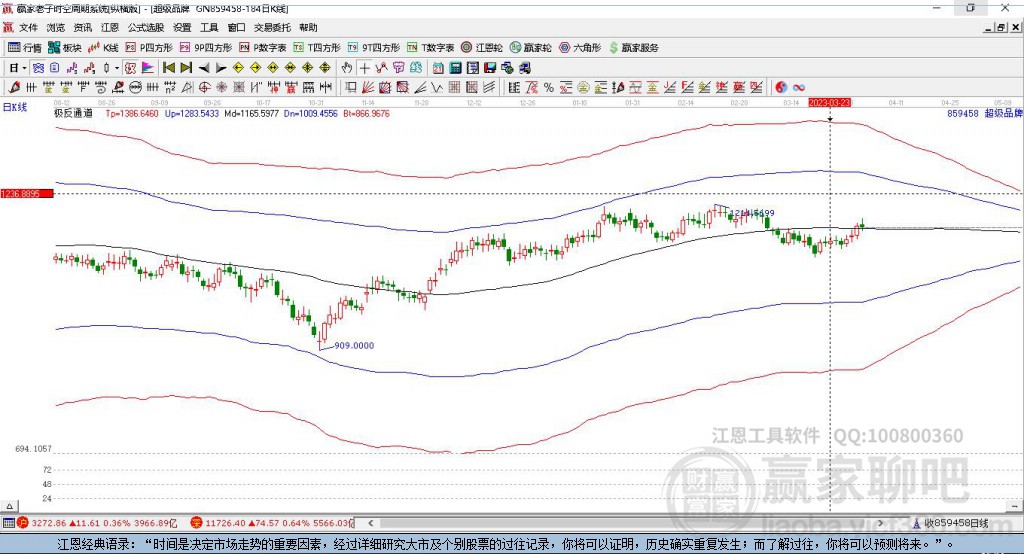Open 9P四方形 tool
The width and height of the screenshot is (1024, 554).
click(206, 48)
